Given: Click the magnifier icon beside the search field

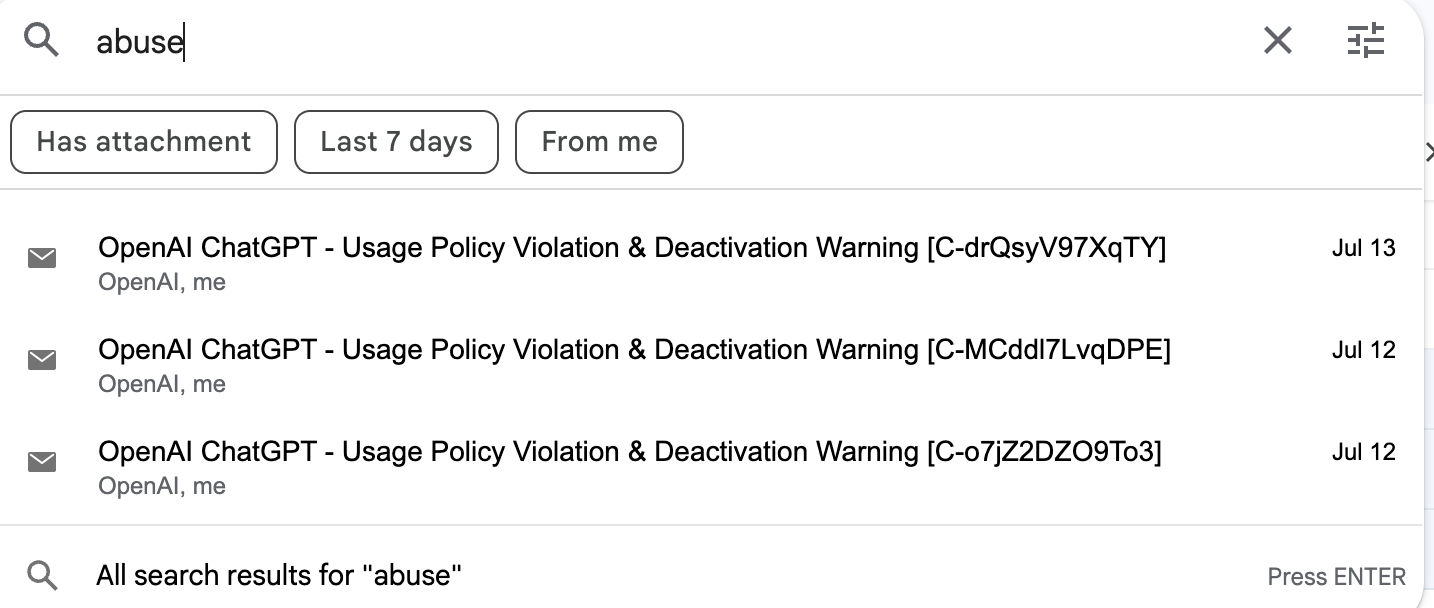Looking at the screenshot, I should (42, 41).
